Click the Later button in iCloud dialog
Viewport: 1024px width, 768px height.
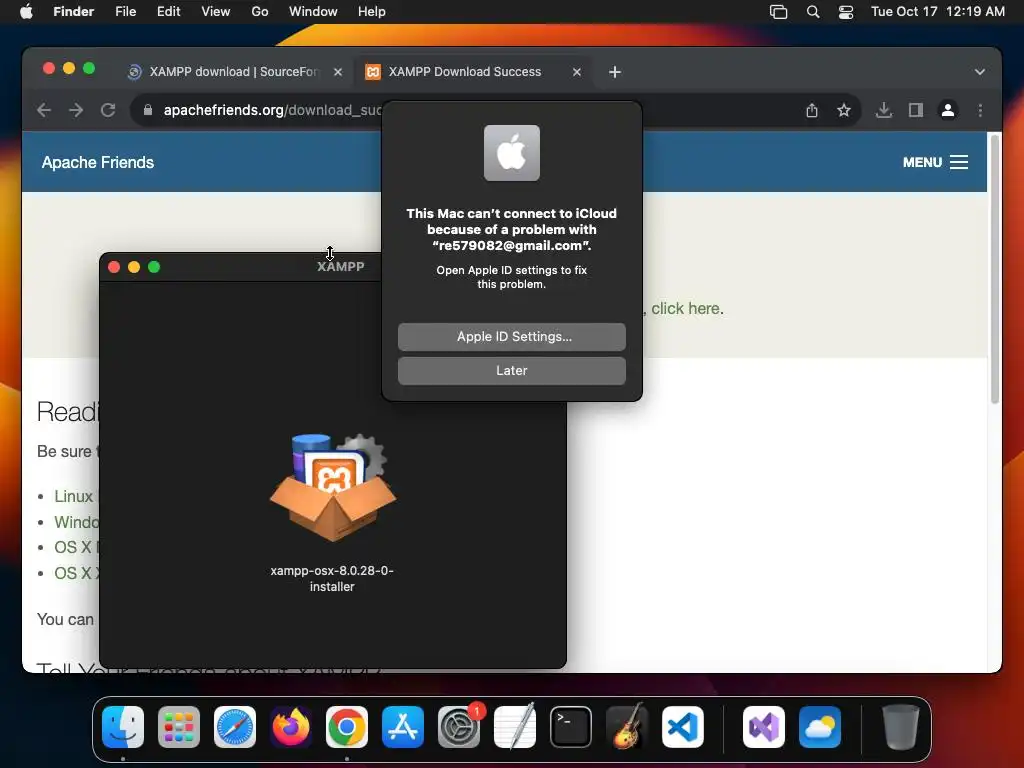pyautogui.click(x=511, y=370)
